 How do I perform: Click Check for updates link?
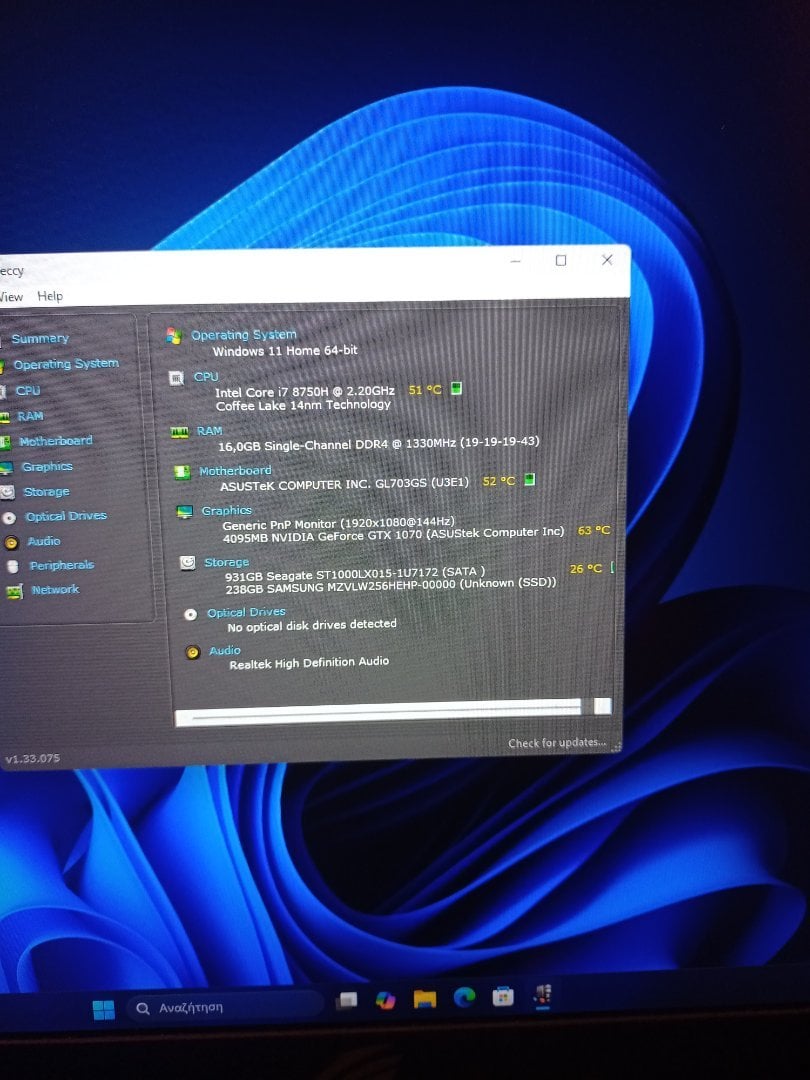pos(557,742)
